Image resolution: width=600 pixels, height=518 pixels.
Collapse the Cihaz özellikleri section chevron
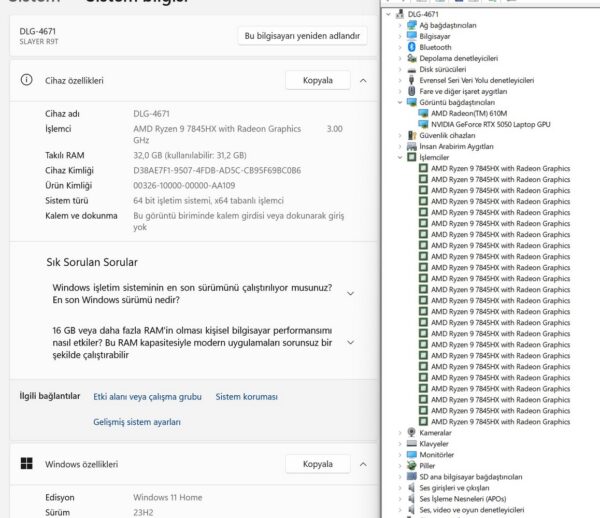363,80
